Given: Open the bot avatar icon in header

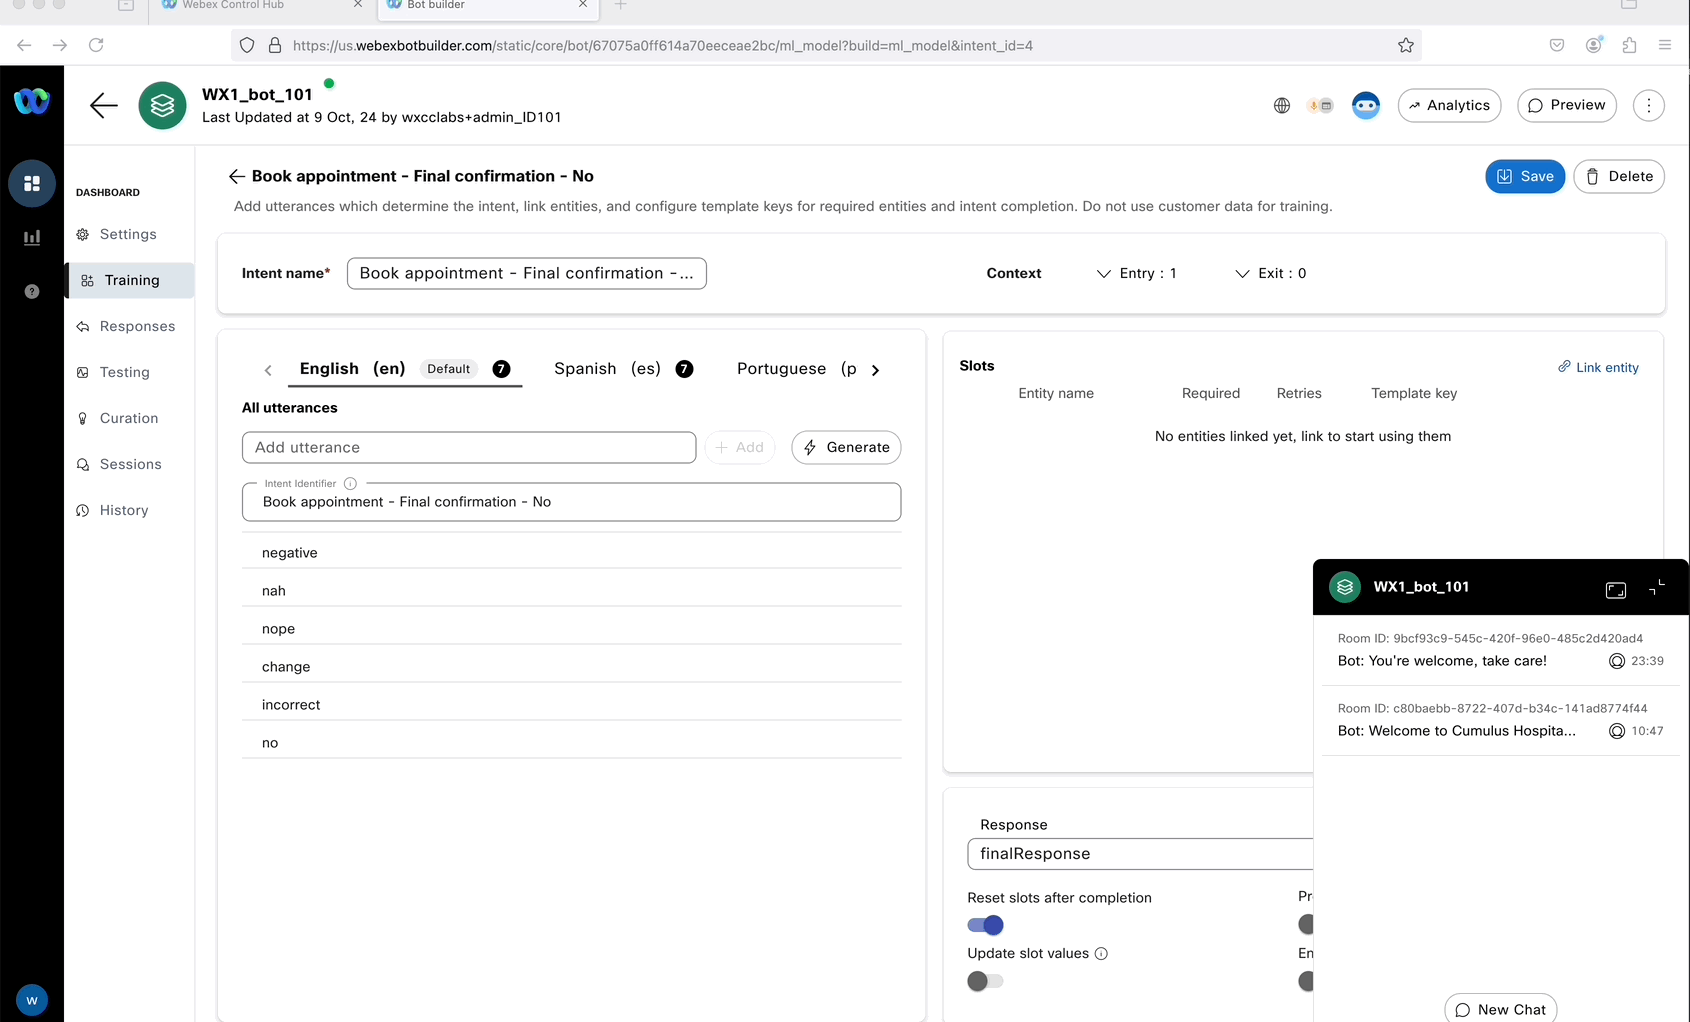Looking at the screenshot, I should point(1365,106).
